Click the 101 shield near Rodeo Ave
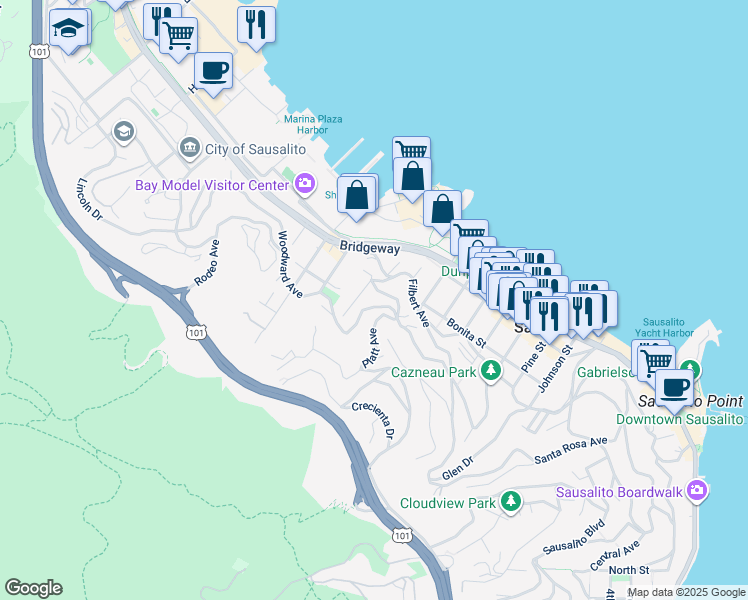Viewport: 748px width, 600px height. coord(196,332)
